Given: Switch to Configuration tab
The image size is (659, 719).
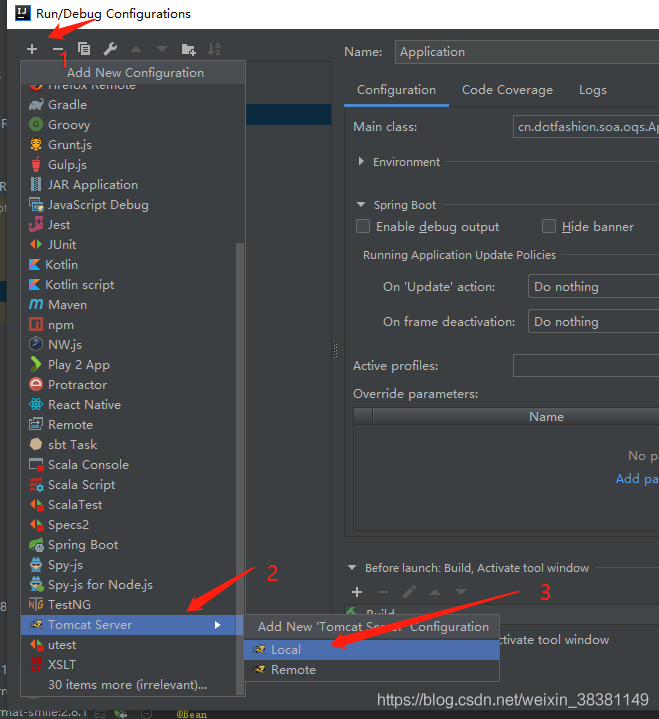Looking at the screenshot, I should 396,90.
